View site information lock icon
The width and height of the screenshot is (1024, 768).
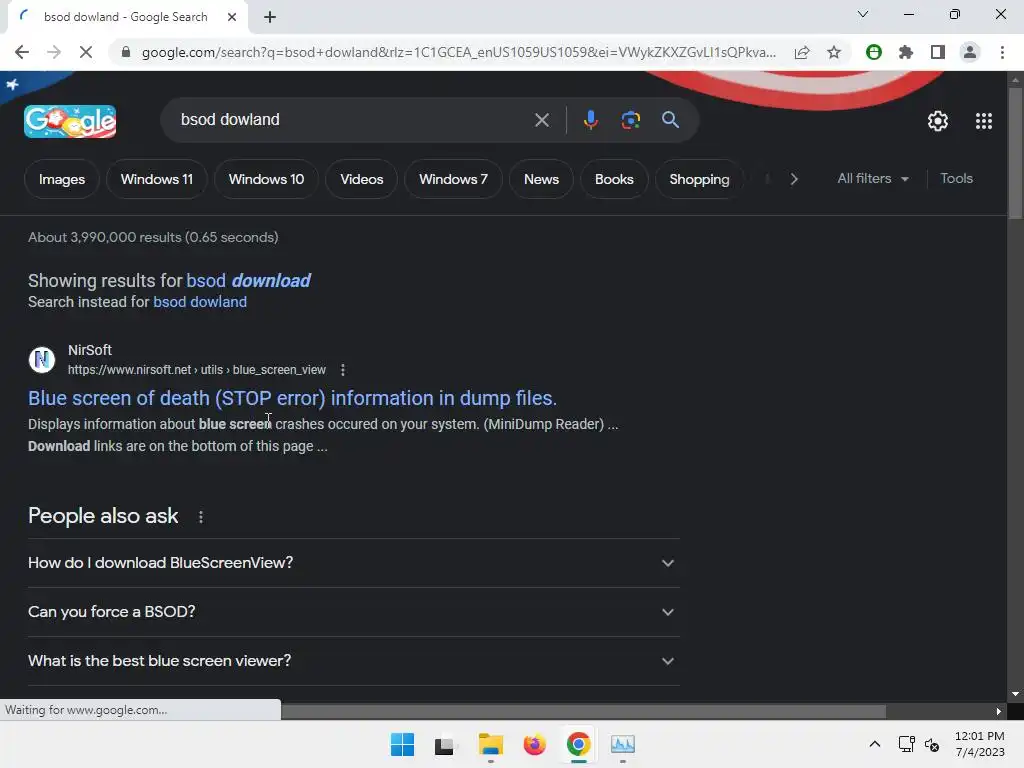pos(126,52)
